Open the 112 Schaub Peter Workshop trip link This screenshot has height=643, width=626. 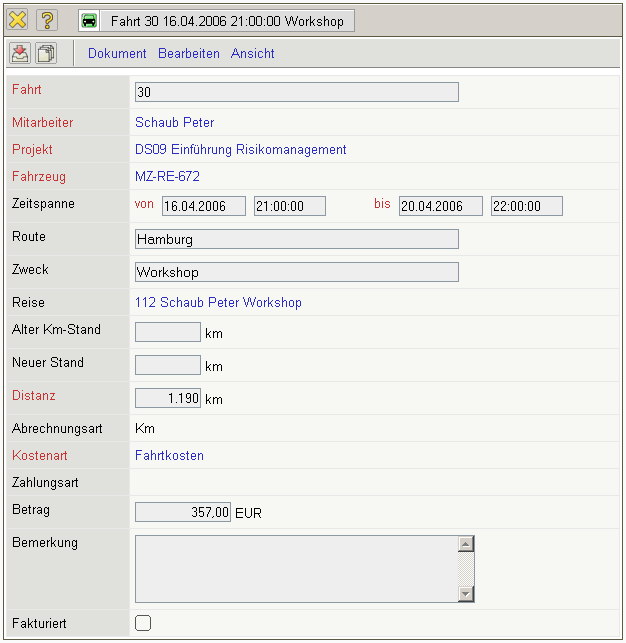pos(219,302)
